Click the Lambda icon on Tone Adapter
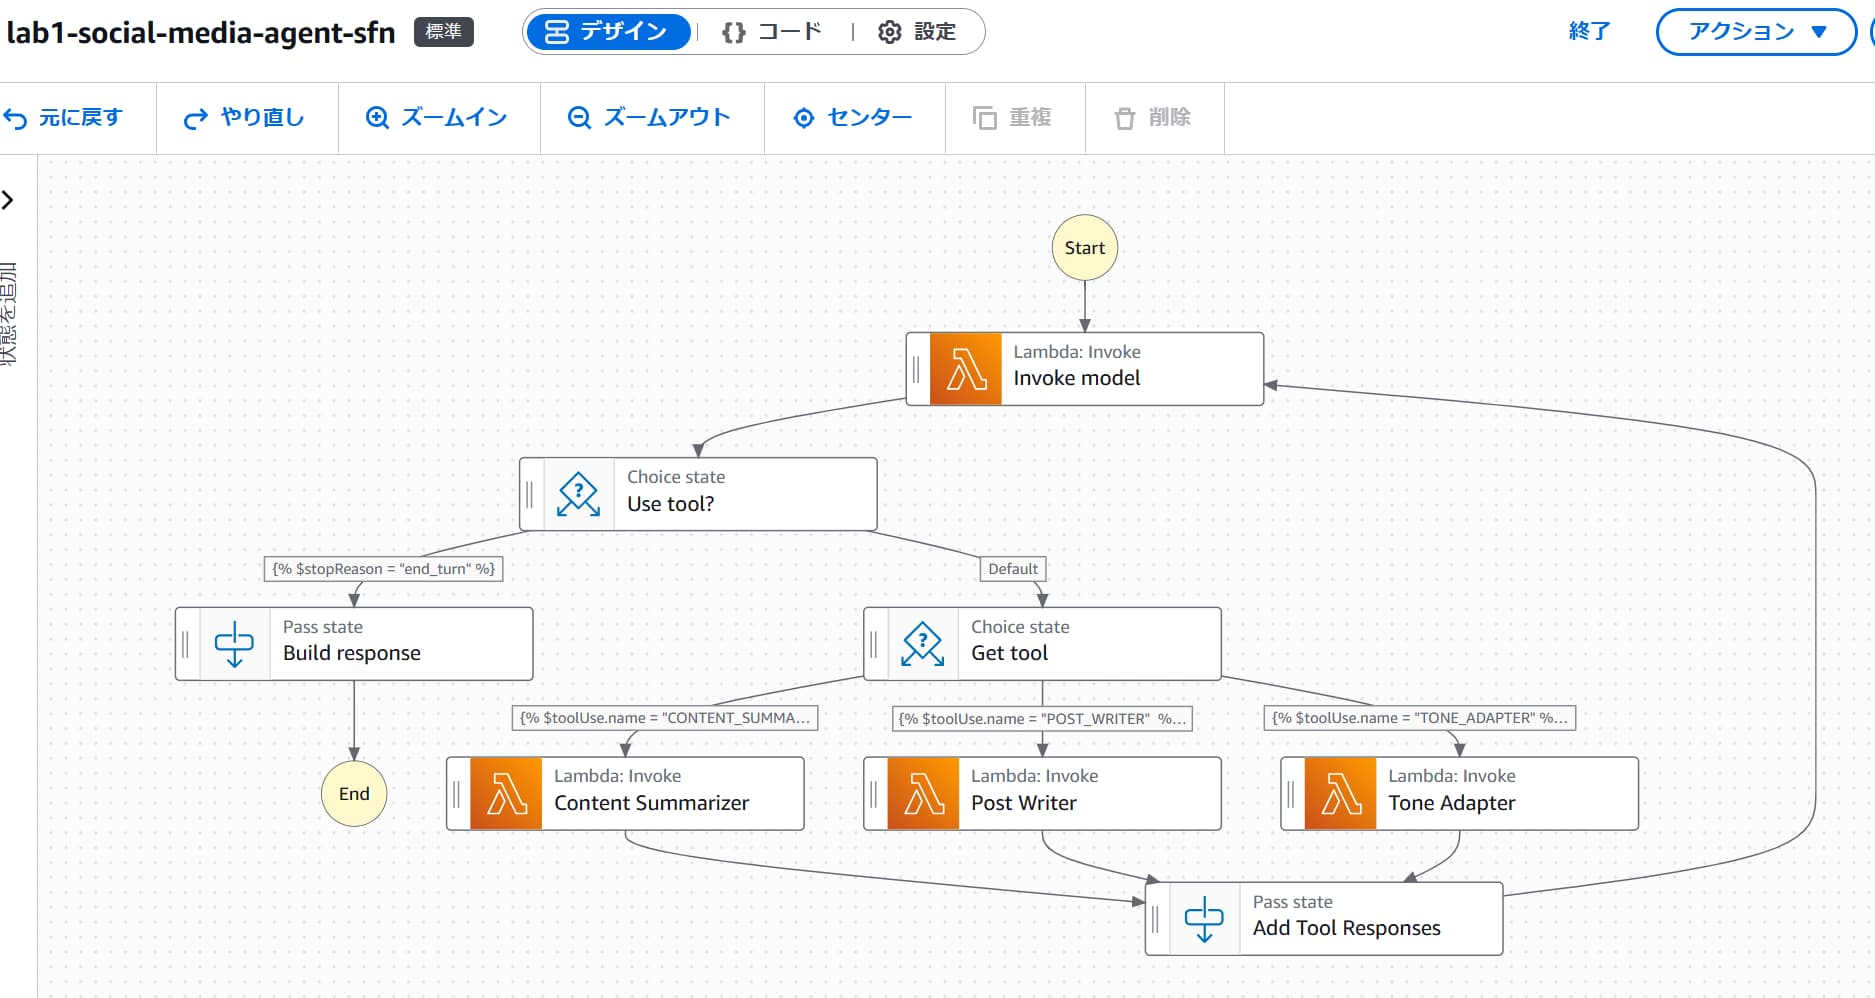Viewport: 1875px width, 998px height. (x=1340, y=794)
